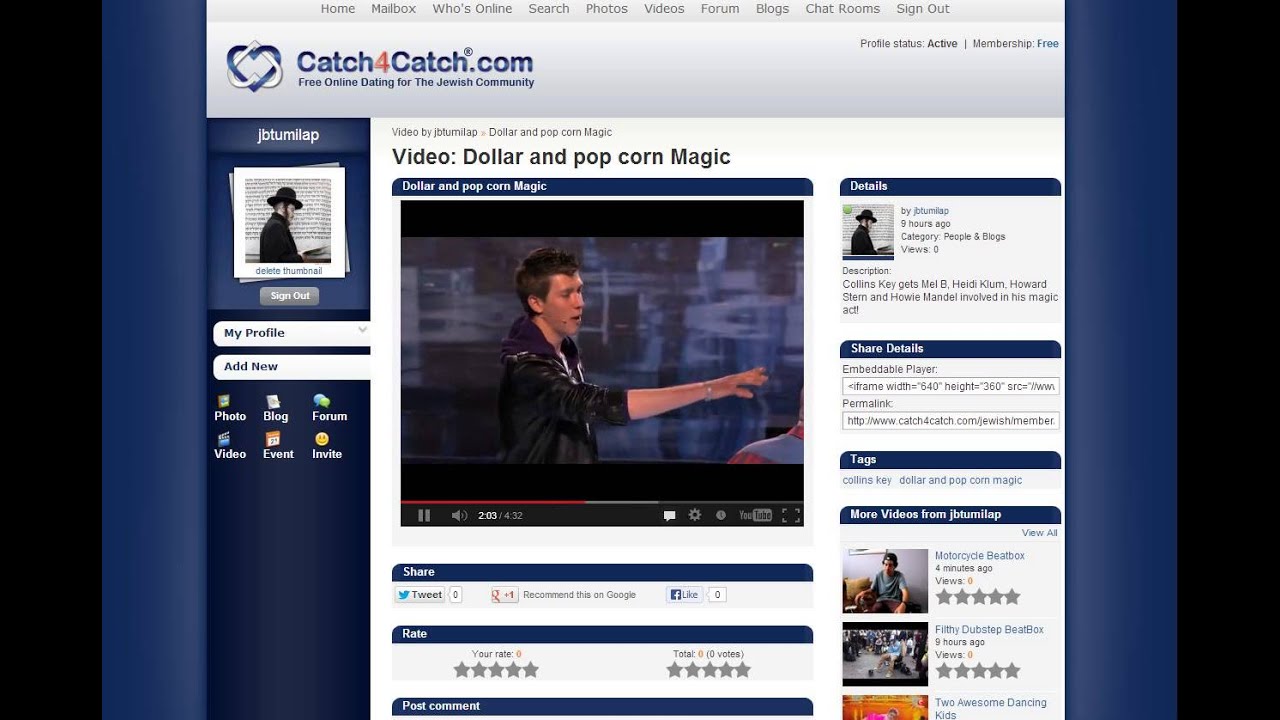Click Two Awesome Dancing Kids thumbnail
Screen dimensions: 1280x720
885,708
